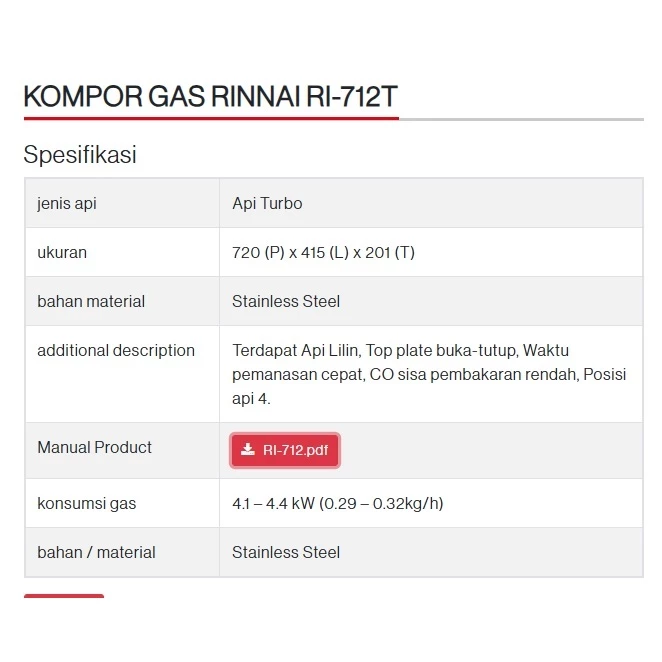Click the 'Terdapat Api Lilin' description paragraph

click(x=428, y=374)
